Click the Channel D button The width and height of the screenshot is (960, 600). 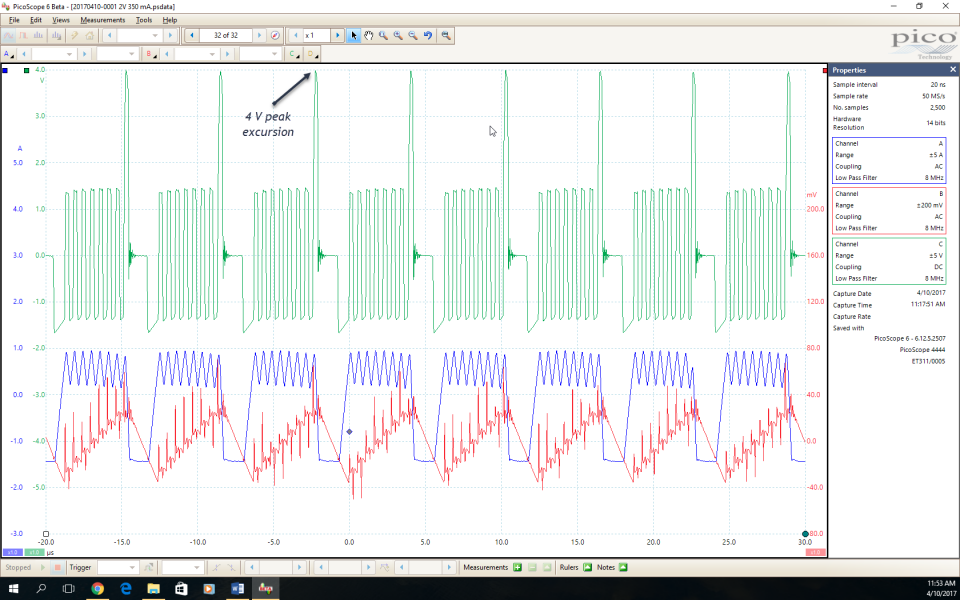click(312, 54)
